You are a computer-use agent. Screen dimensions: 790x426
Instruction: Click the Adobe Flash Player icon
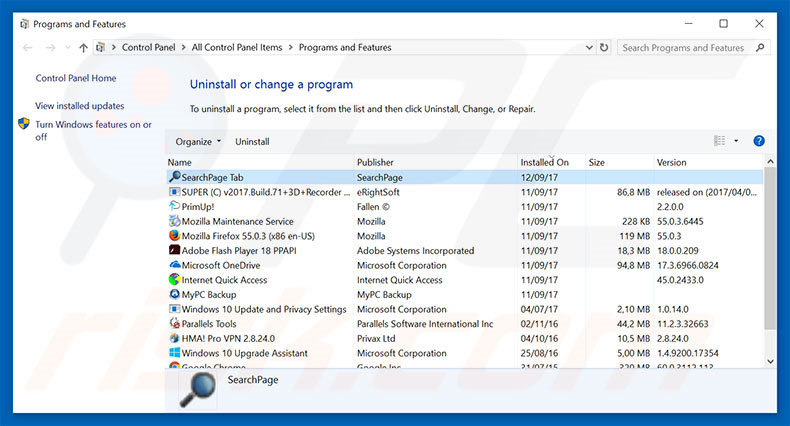click(174, 251)
